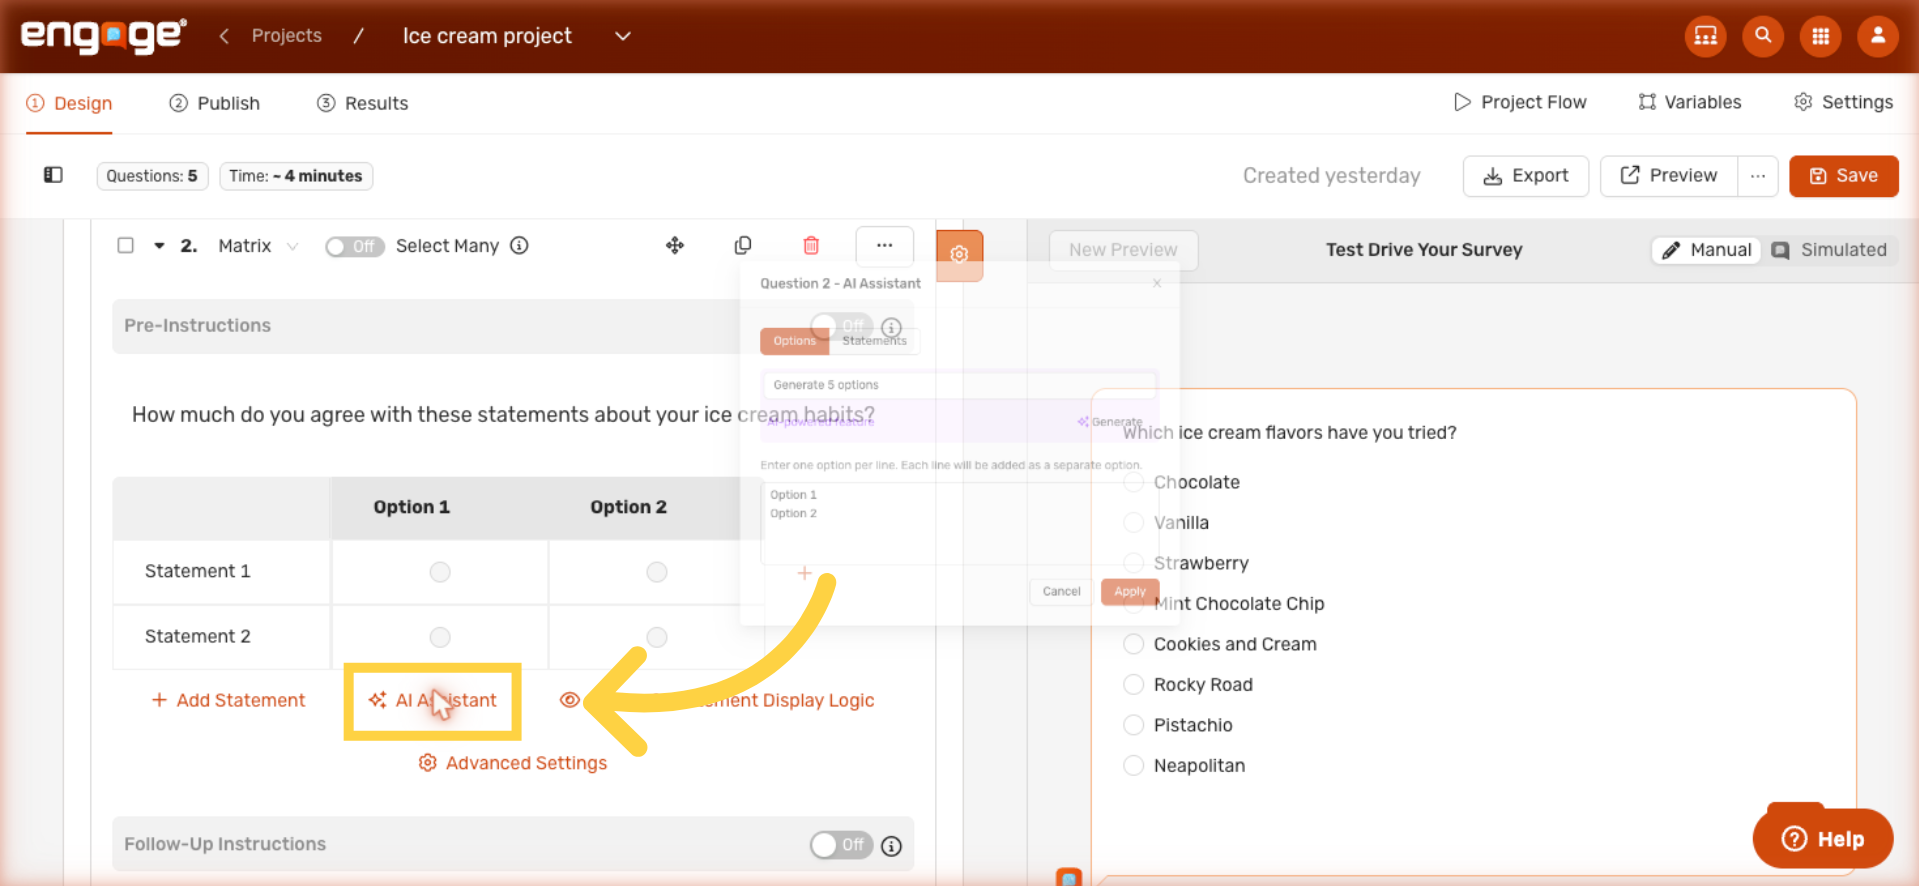1919x886 pixels.
Task: Click the Projects breadcrumb link
Action: click(x=286, y=36)
